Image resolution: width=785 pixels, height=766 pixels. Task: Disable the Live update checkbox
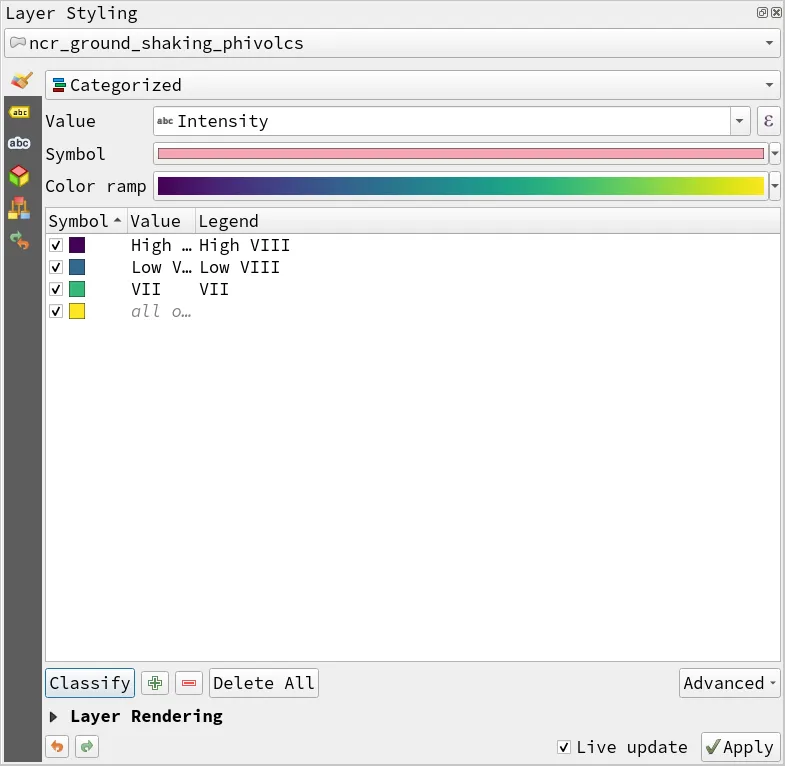(x=565, y=747)
